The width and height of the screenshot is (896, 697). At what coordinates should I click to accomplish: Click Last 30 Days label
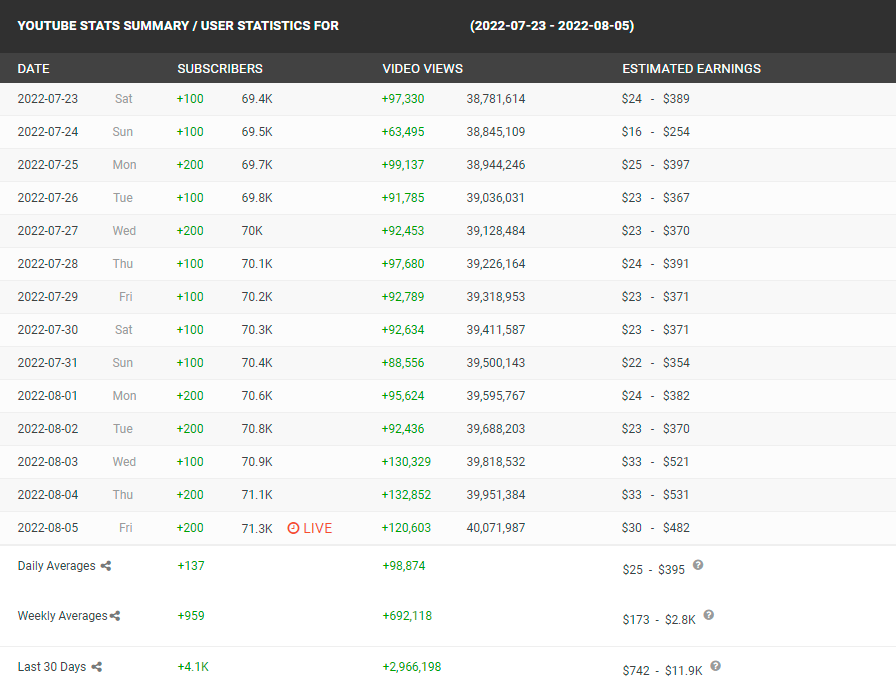[x=52, y=667]
